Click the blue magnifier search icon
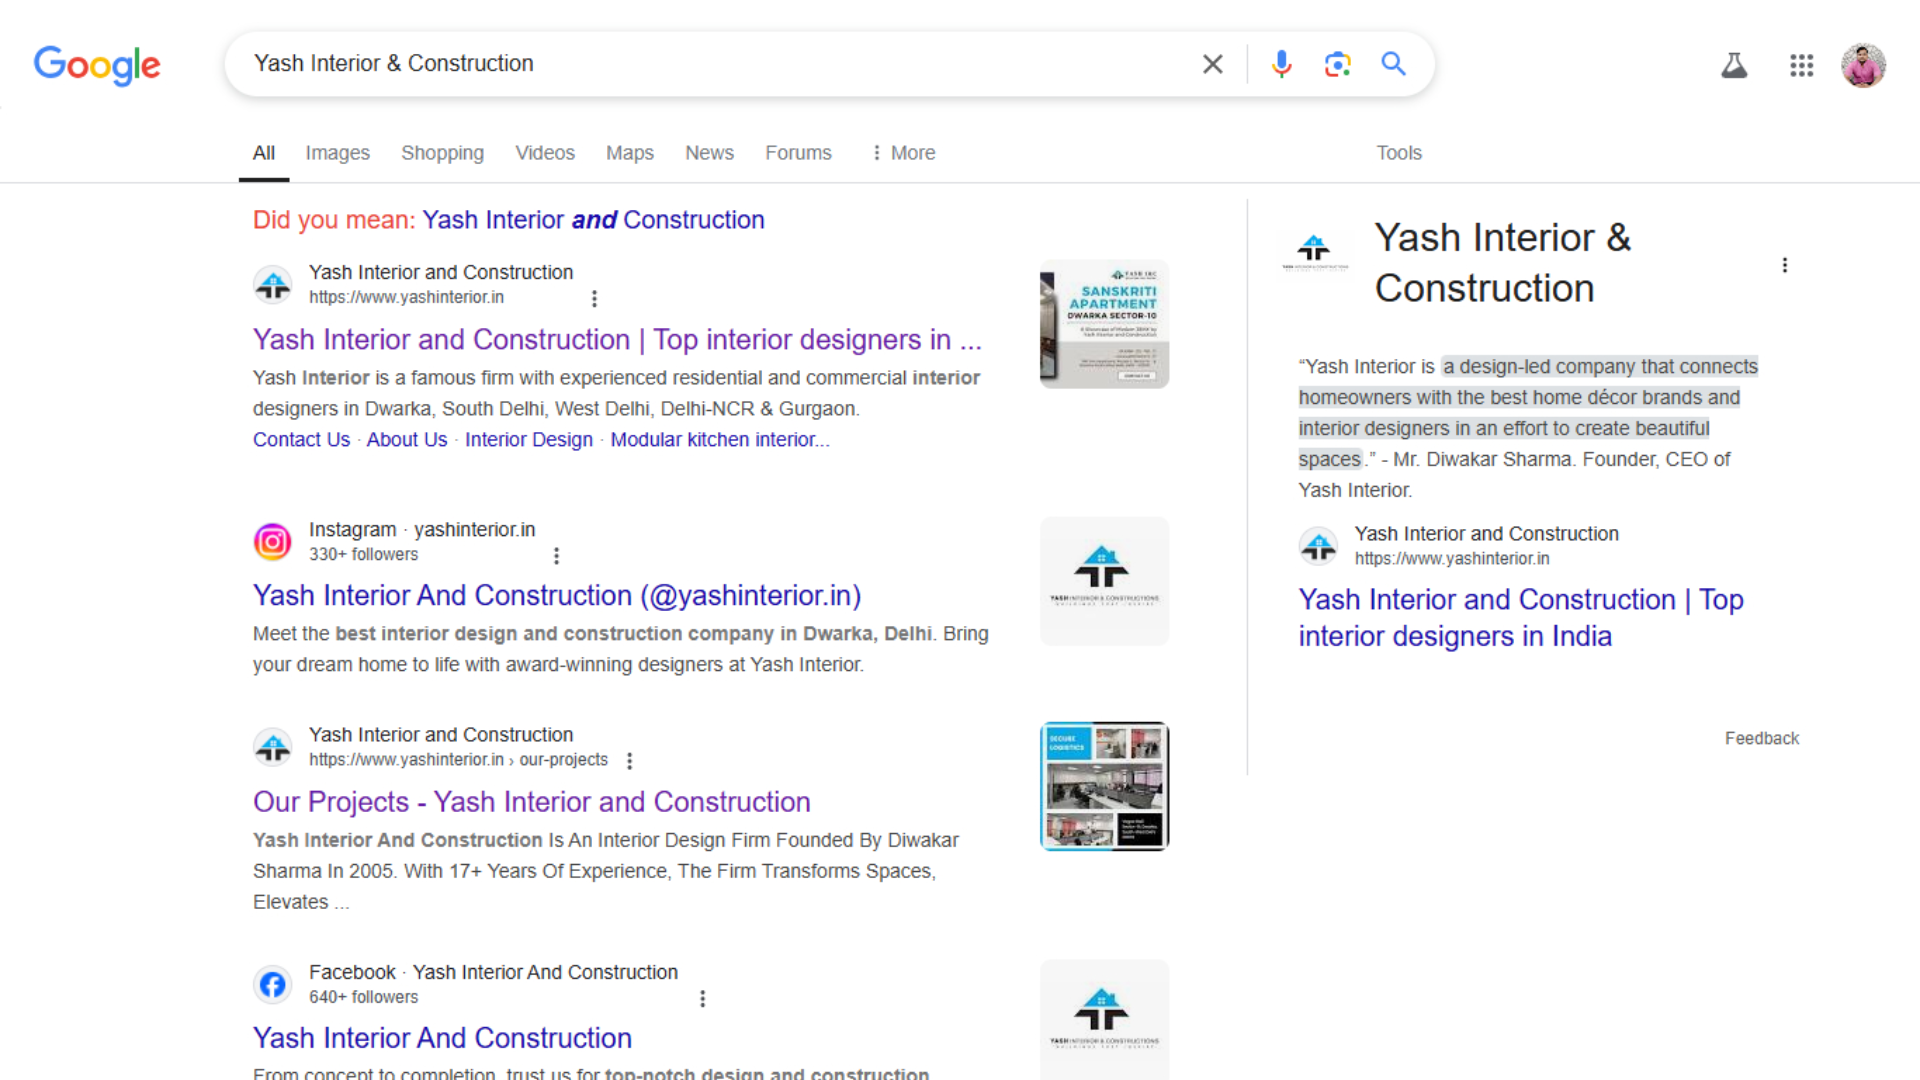The image size is (1920, 1080). click(x=1393, y=64)
